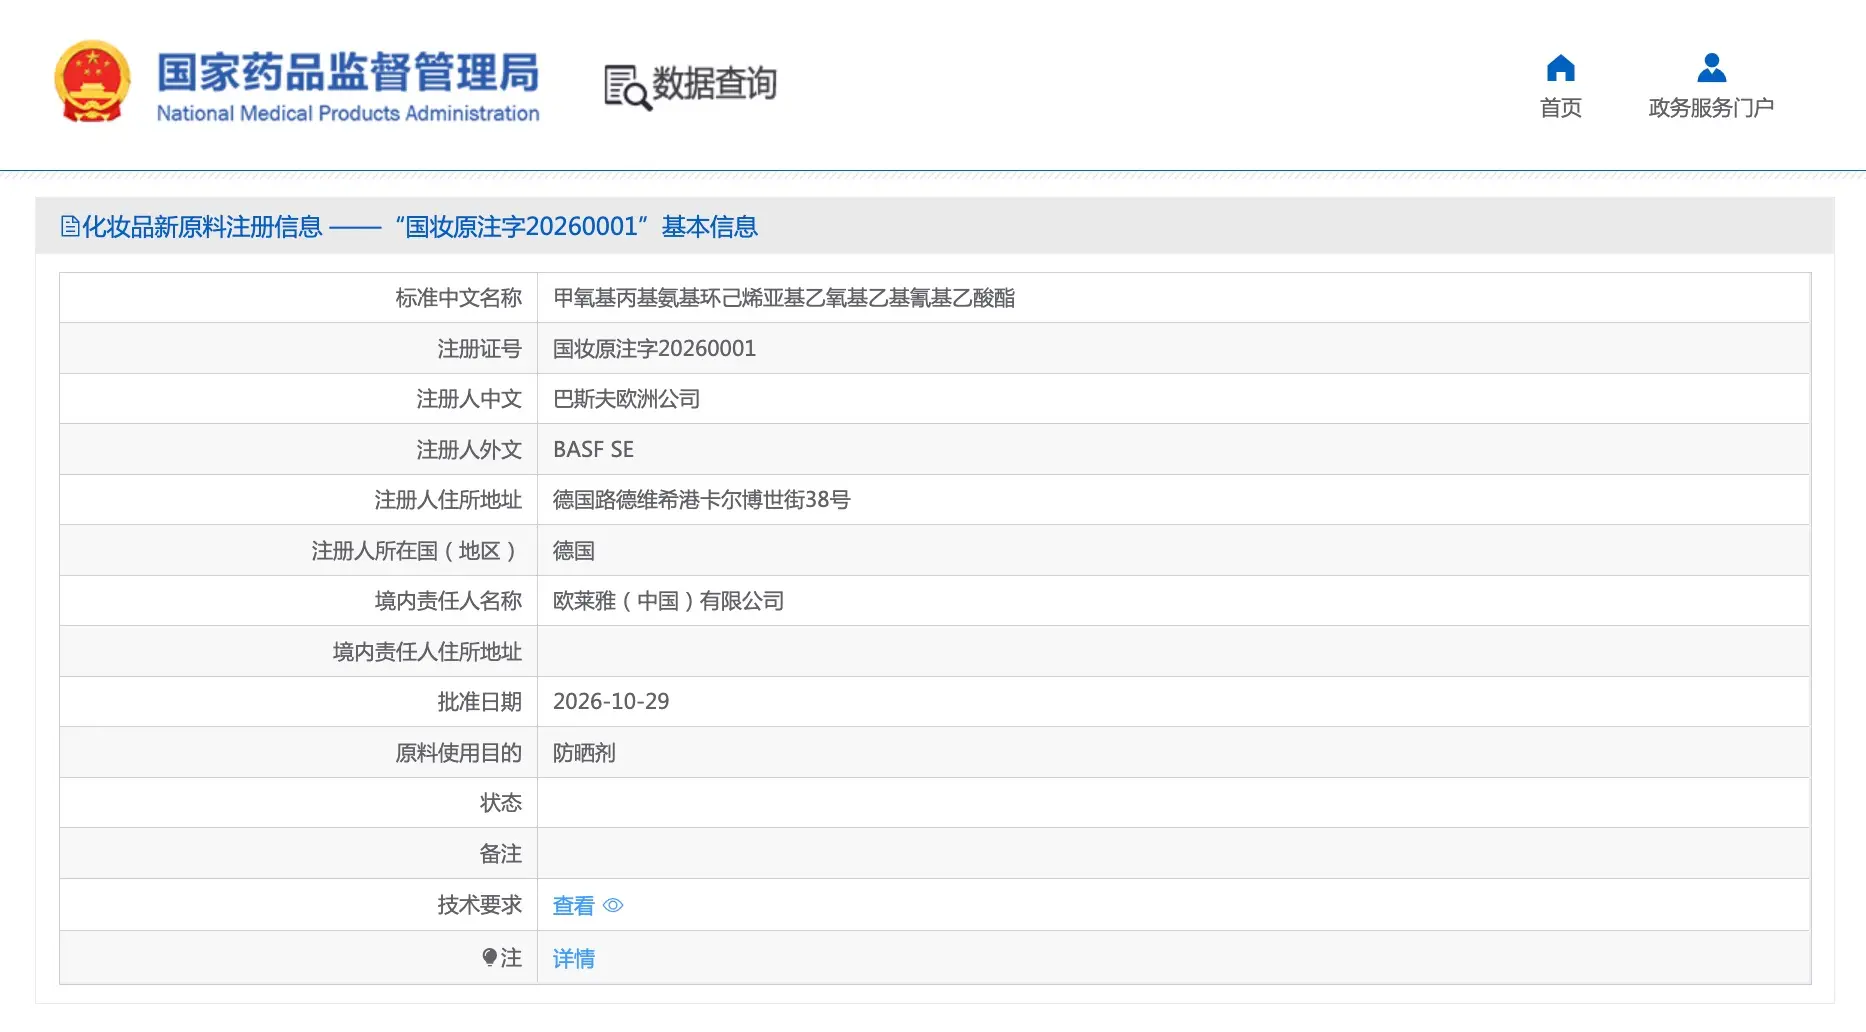Screen dimensions: 1866x1032
Task: Select the address 德国路德维希港卡尔博世街38号
Action: (701, 500)
